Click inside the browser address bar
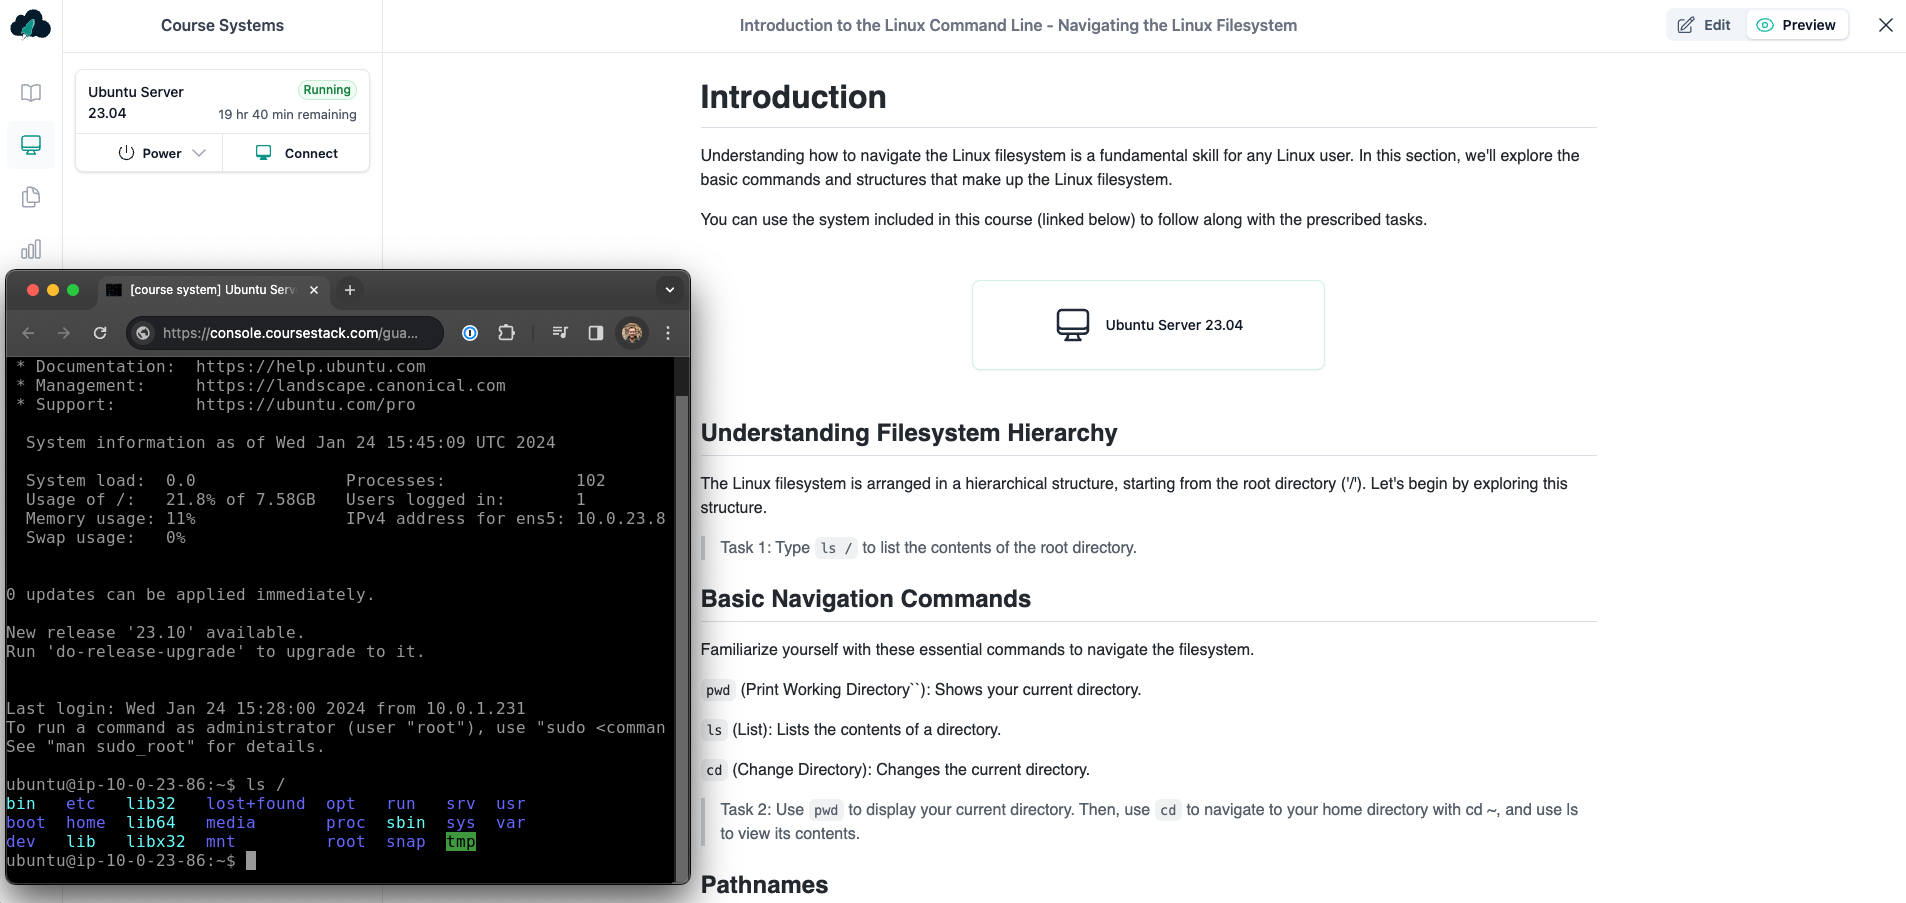 (x=290, y=333)
